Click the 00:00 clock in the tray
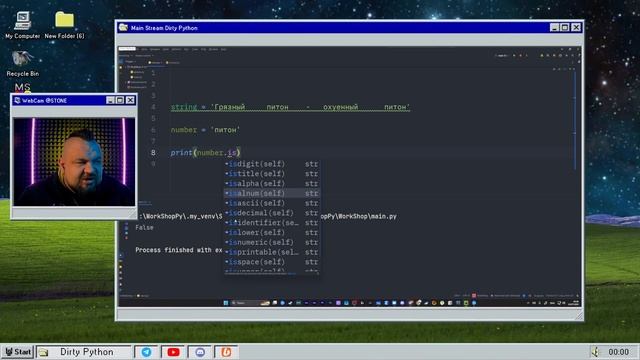The width and height of the screenshot is (640, 360). [618, 352]
